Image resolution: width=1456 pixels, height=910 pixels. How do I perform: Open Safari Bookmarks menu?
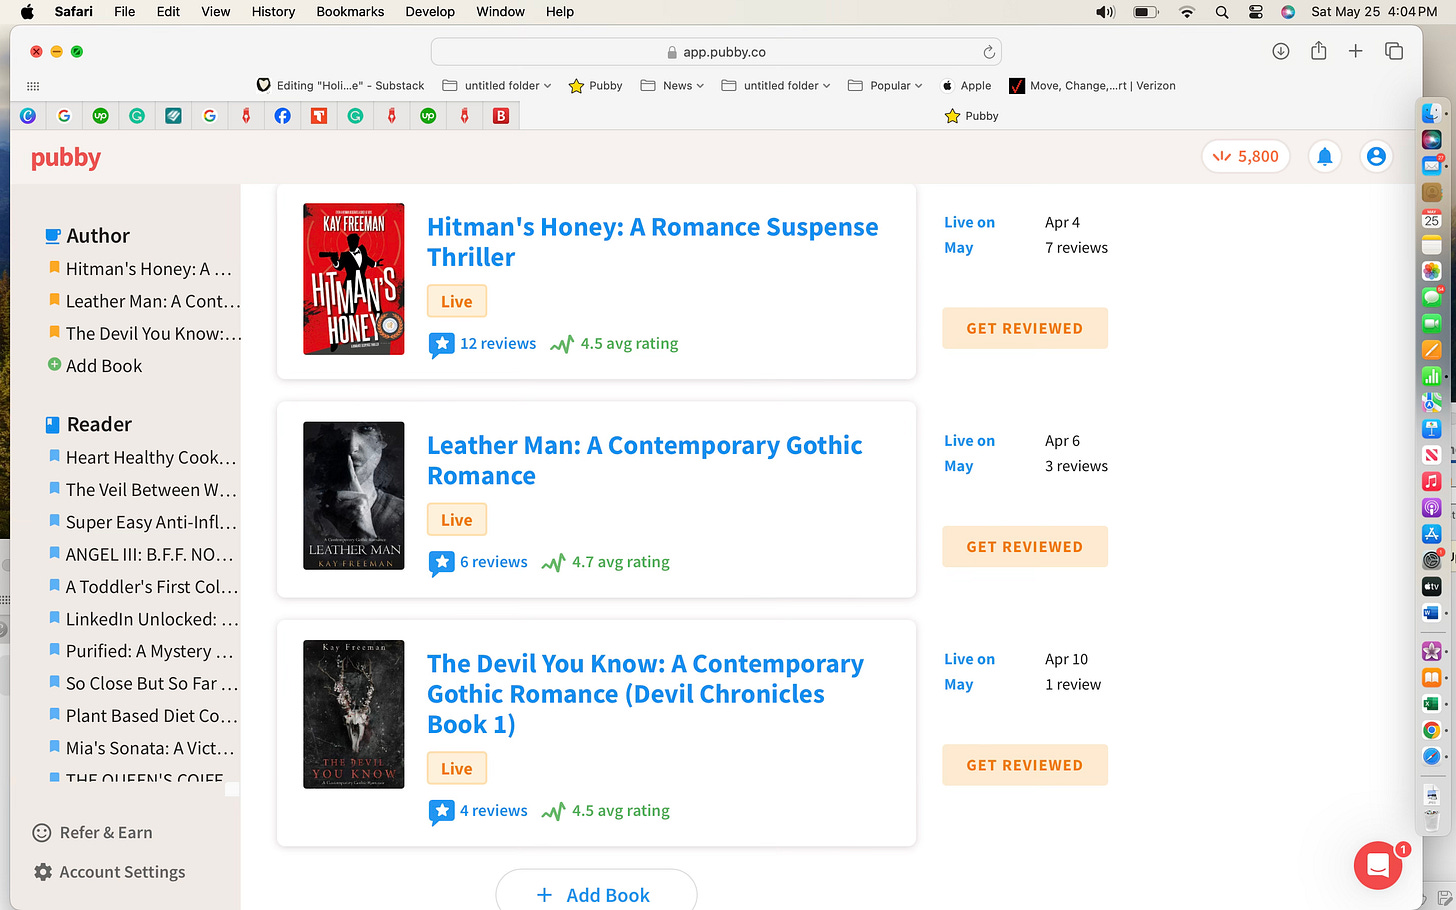pos(350,12)
